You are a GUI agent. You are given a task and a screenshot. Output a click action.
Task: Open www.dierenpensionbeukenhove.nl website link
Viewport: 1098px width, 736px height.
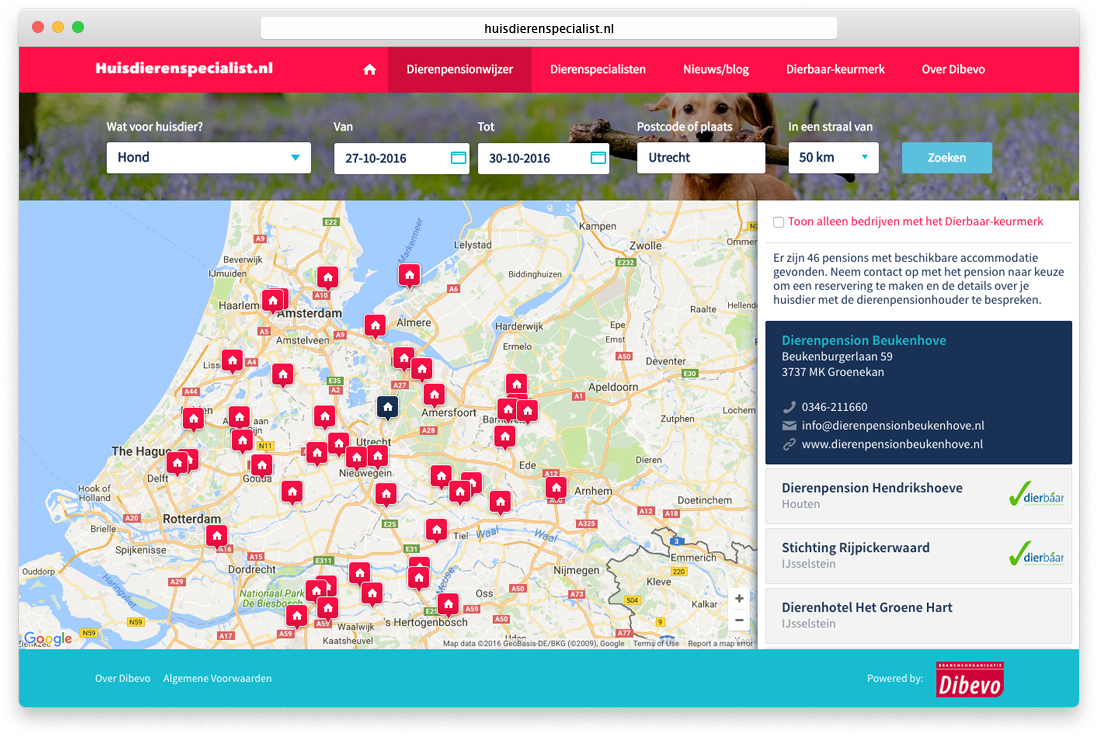(892, 445)
